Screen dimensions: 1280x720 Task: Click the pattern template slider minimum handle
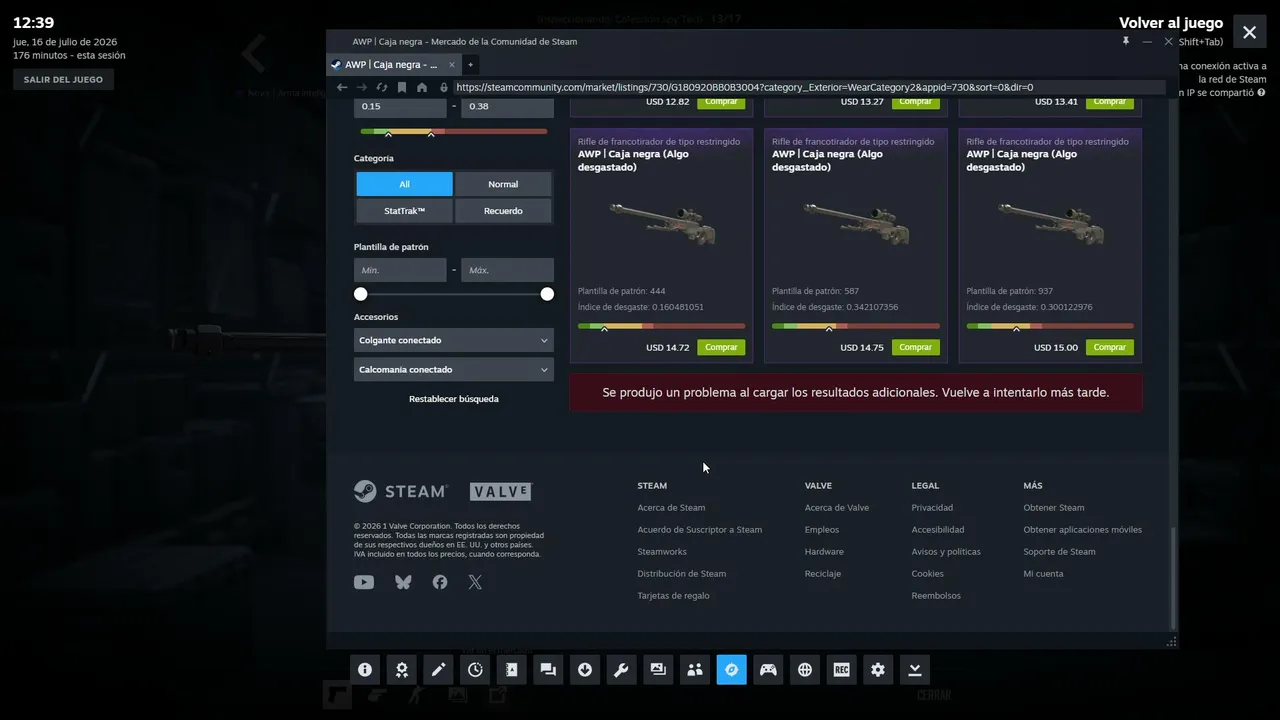pyautogui.click(x=361, y=294)
